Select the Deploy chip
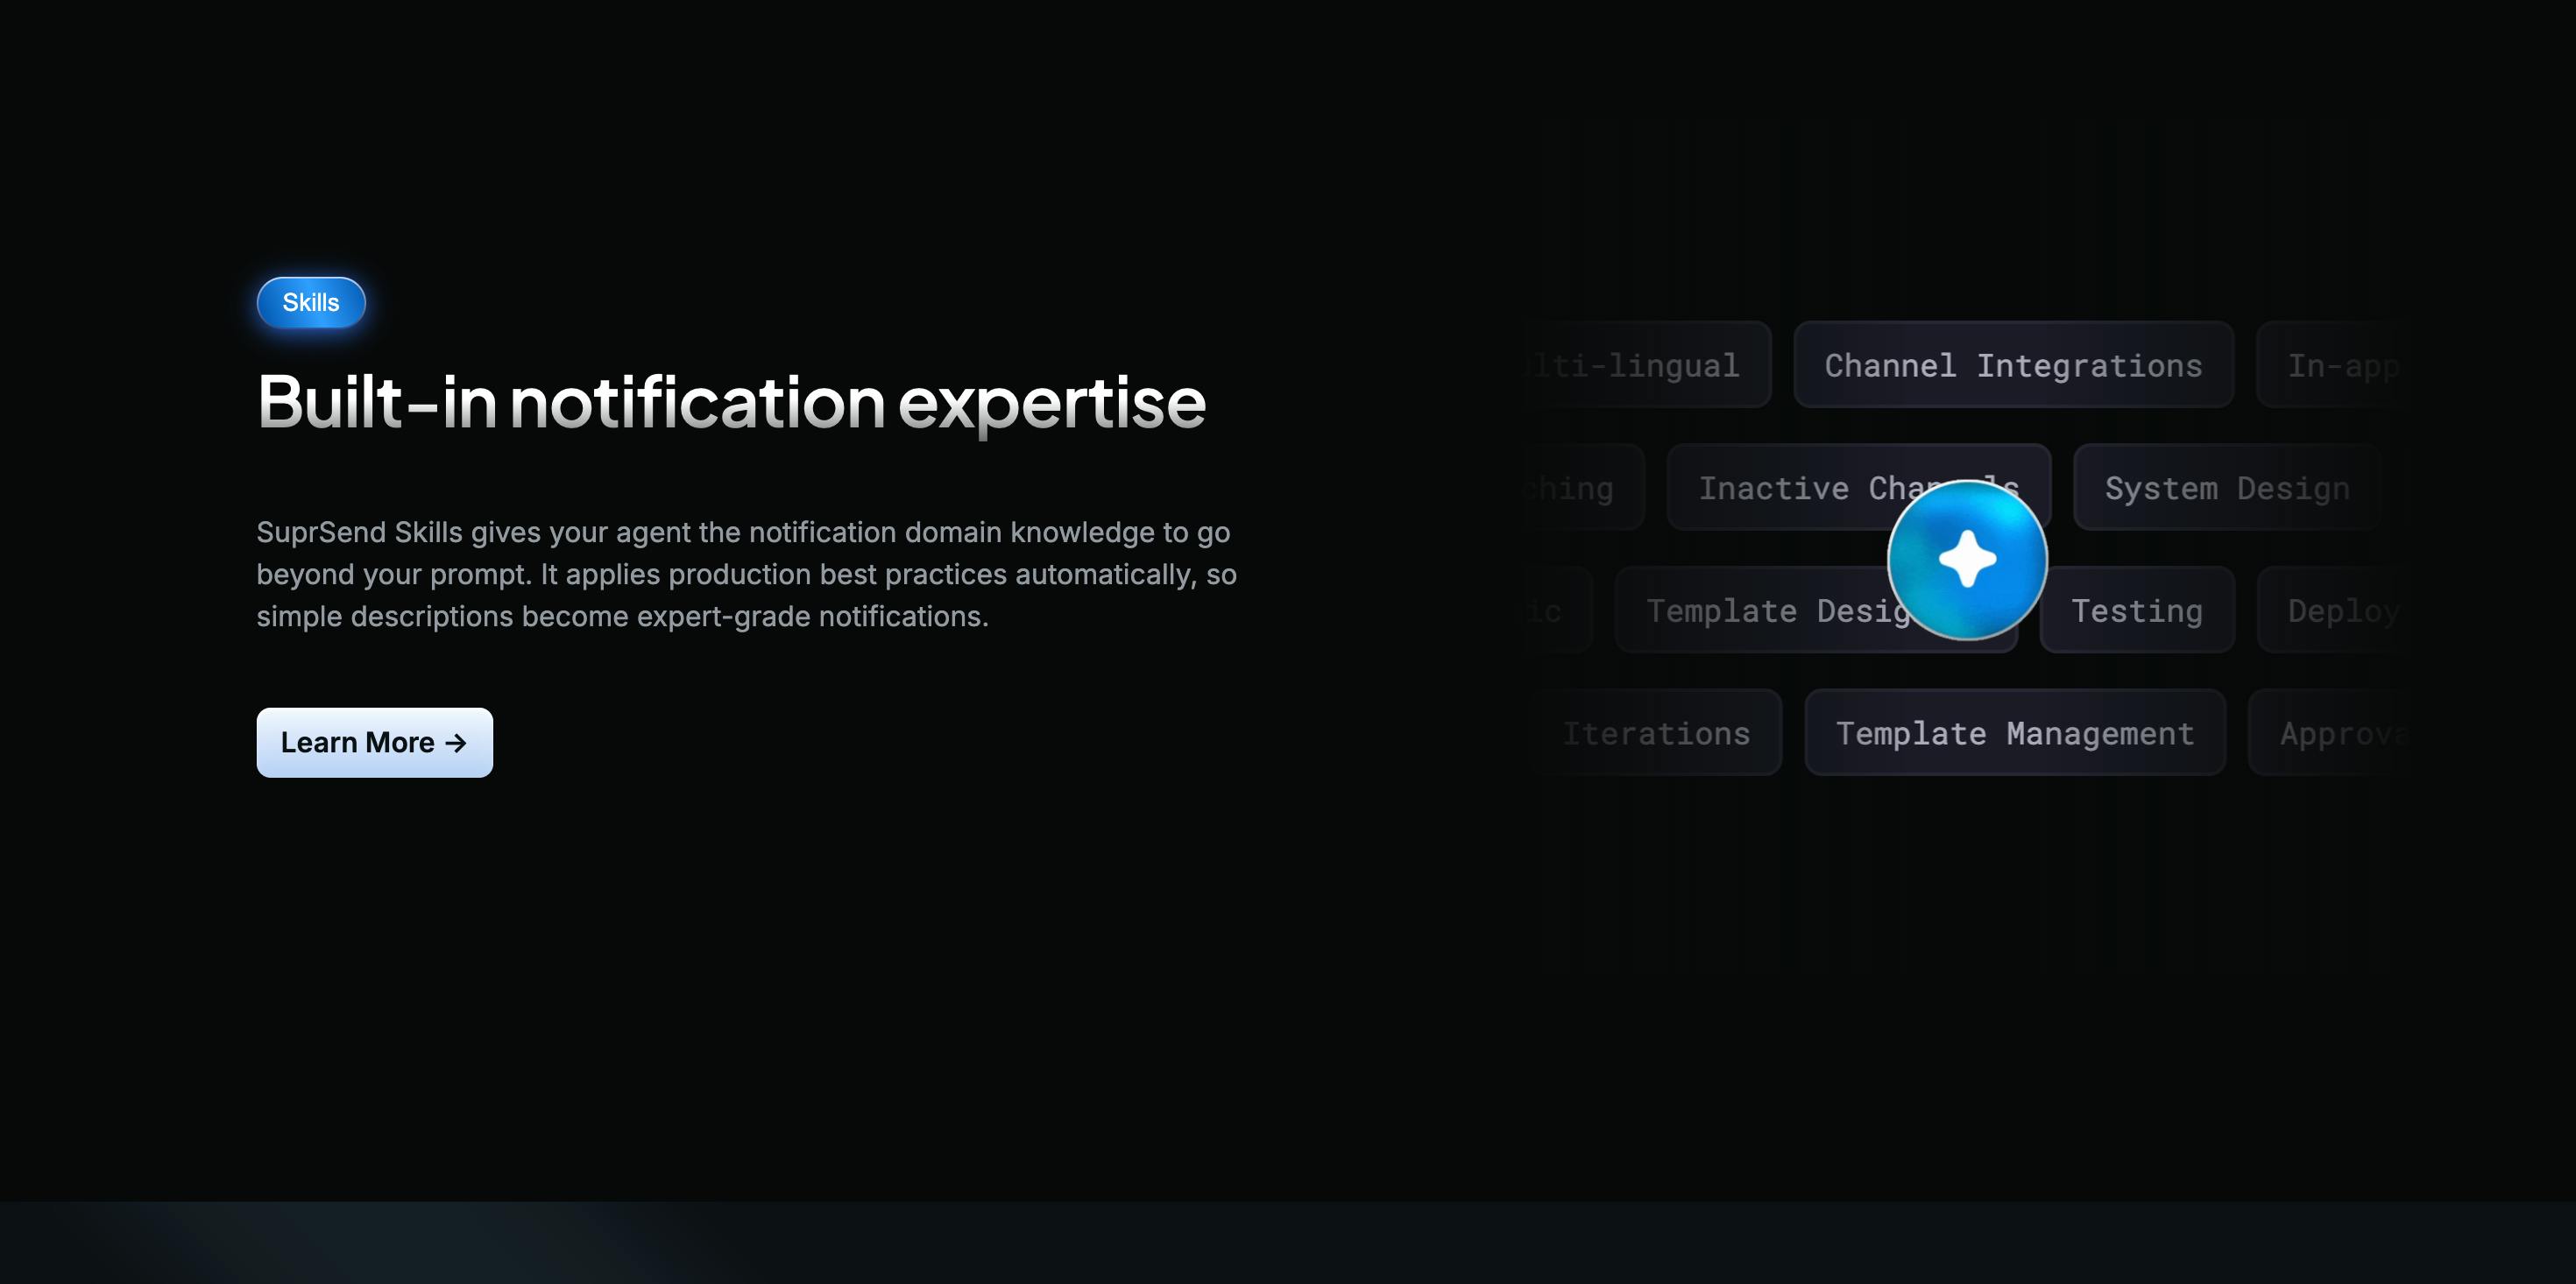This screenshot has width=2576, height=1284. pyautogui.click(x=2335, y=610)
